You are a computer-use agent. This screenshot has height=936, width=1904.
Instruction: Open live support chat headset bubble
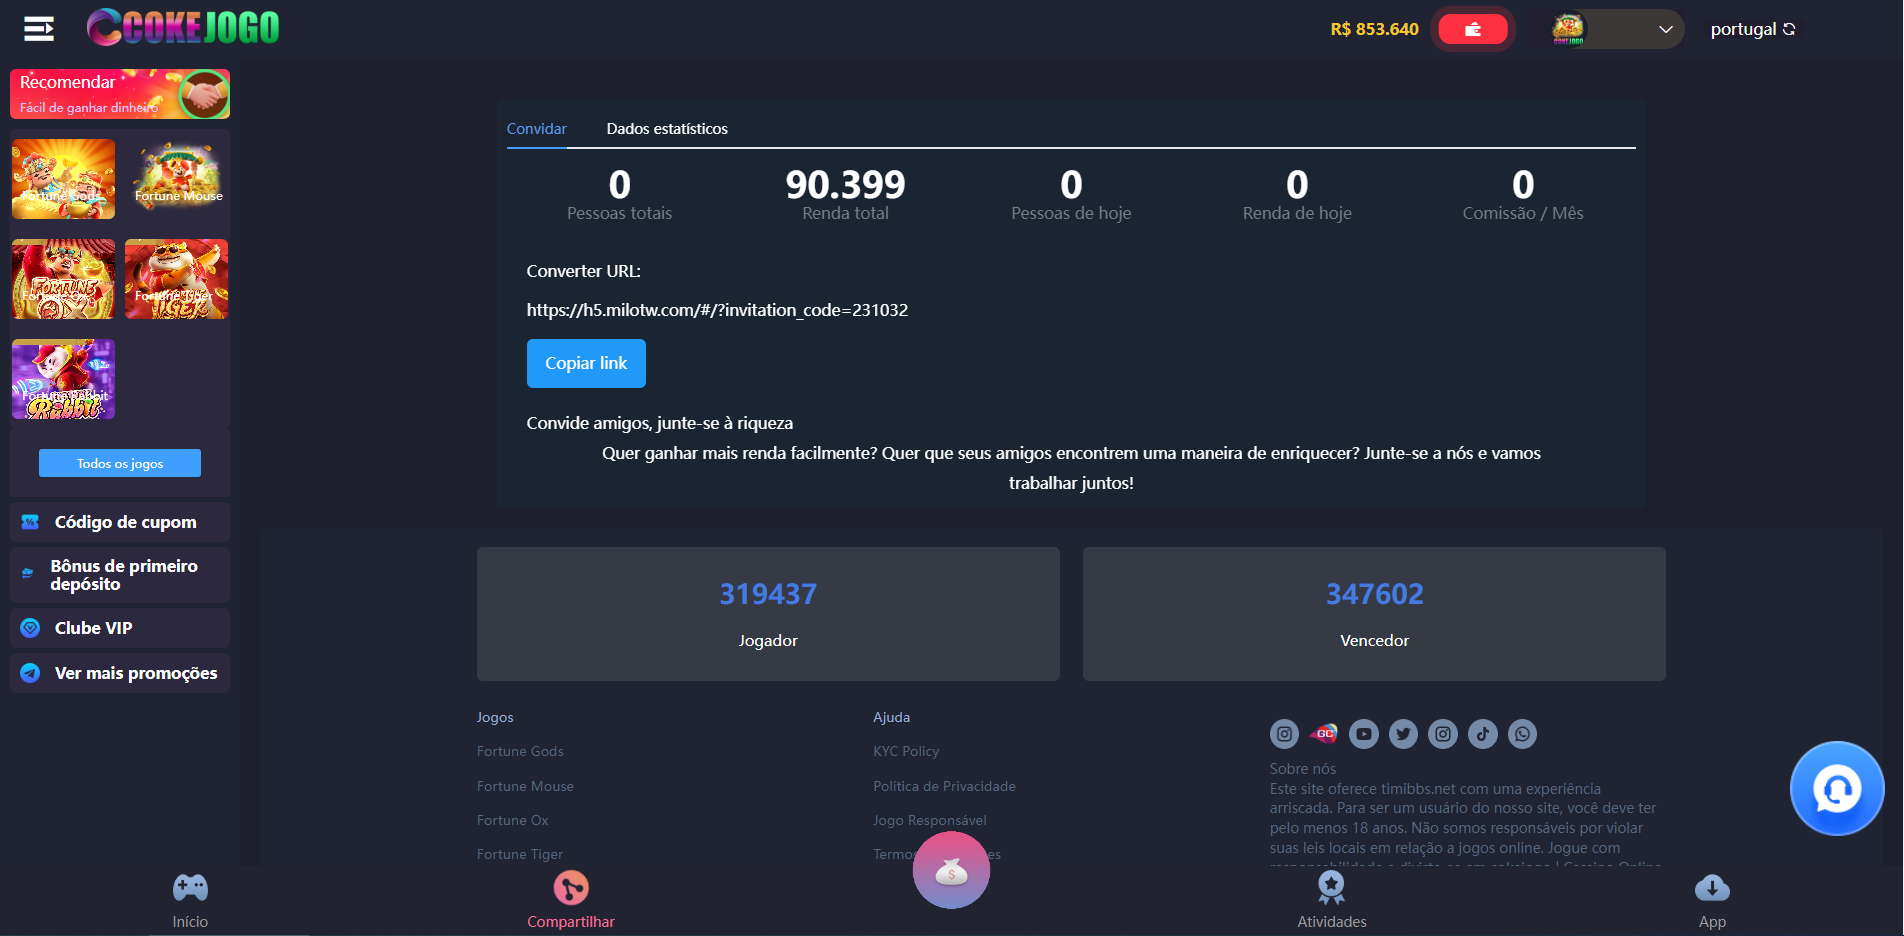(x=1836, y=789)
